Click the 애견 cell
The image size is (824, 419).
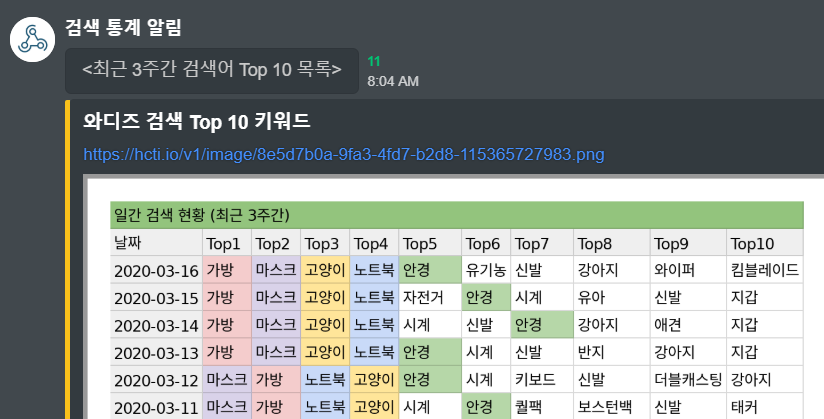(688, 325)
